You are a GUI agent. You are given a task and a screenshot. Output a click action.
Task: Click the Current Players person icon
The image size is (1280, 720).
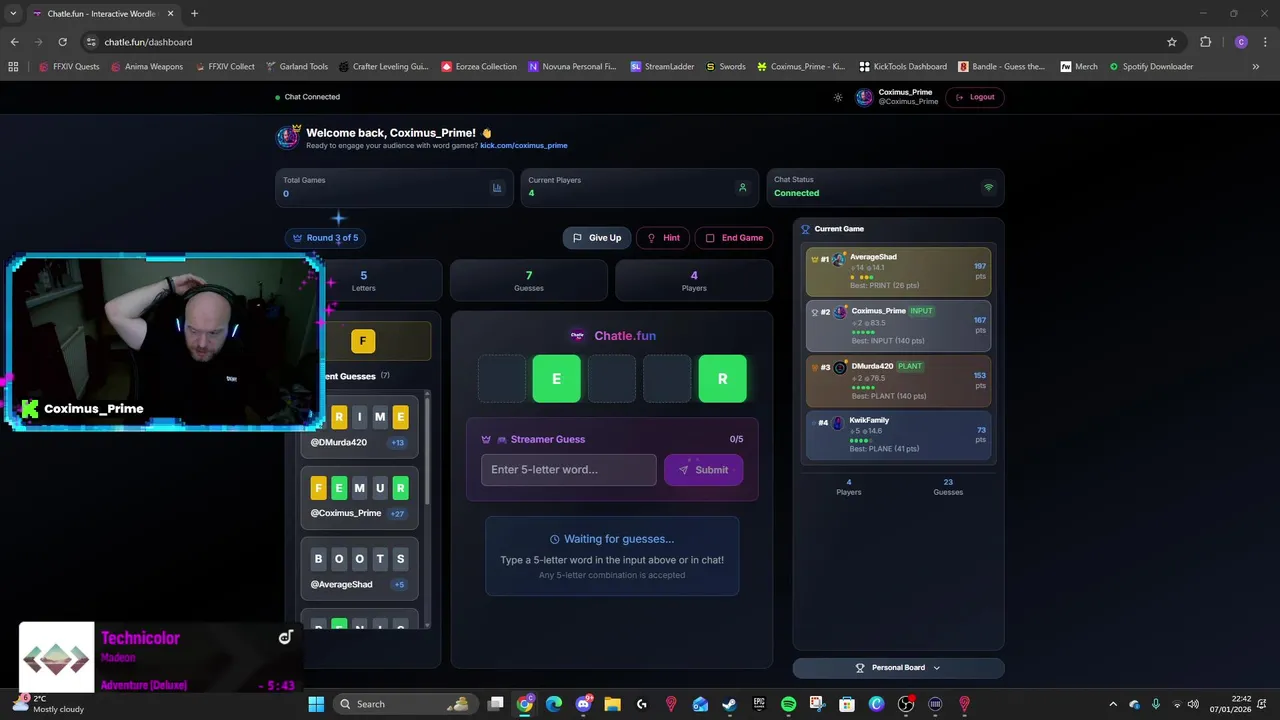click(x=742, y=187)
